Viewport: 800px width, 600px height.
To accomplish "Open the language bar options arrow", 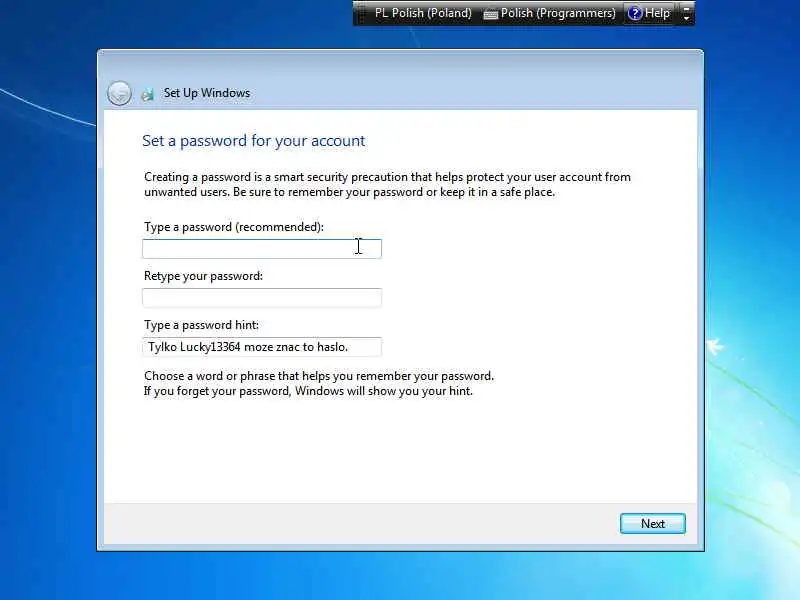I will pyautogui.click(x=687, y=18).
